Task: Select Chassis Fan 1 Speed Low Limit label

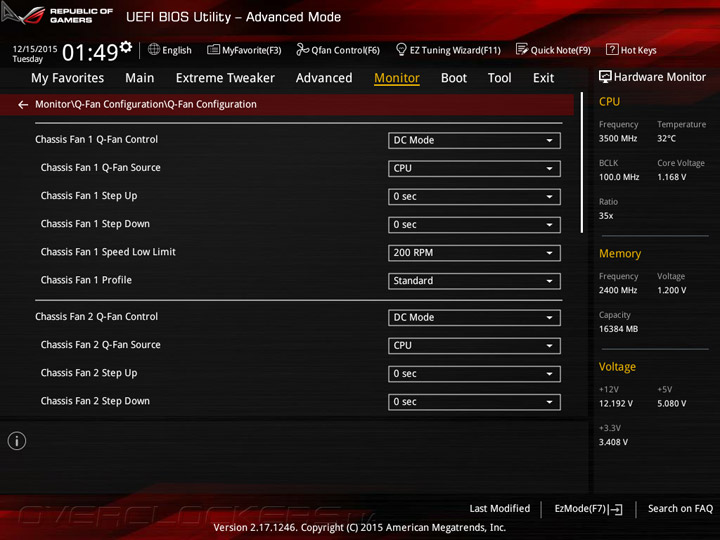Action: click(x=108, y=252)
